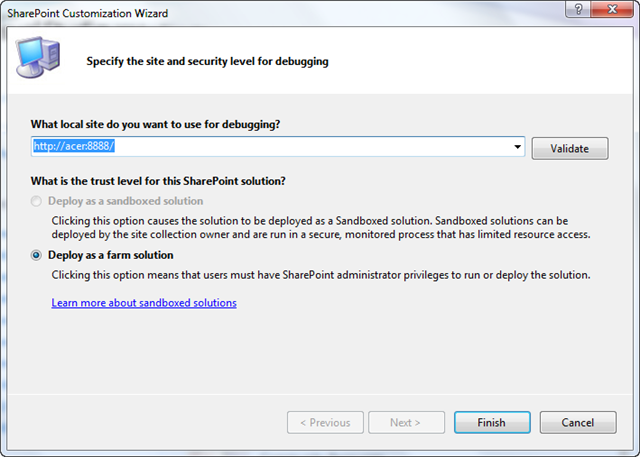
Task: Click the blank white banner right of the heading
Action: pos(480,60)
